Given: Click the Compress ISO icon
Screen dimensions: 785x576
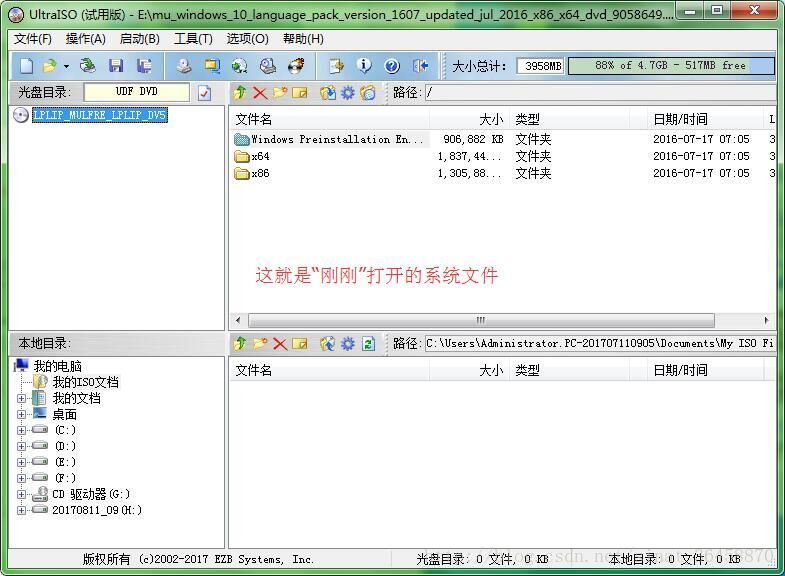Looking at the screenshot, I should pos(240,66).
